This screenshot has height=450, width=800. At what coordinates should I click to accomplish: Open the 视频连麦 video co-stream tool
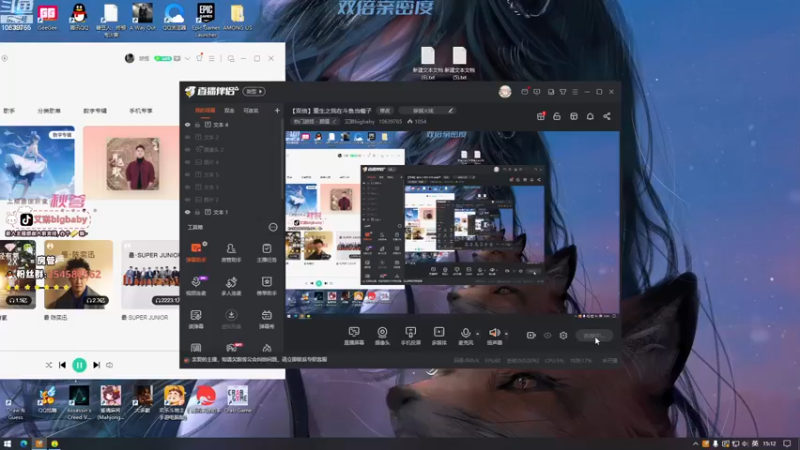coord(196,286)
